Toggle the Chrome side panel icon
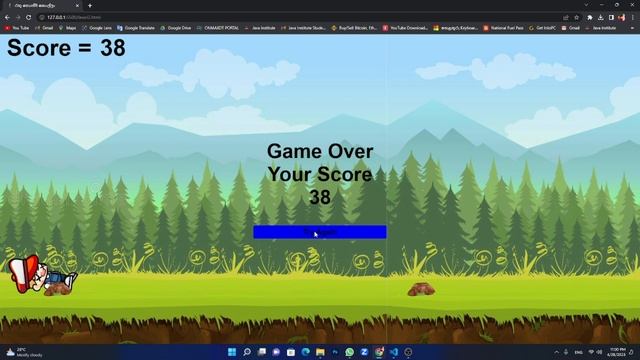 tap(611, 18)
